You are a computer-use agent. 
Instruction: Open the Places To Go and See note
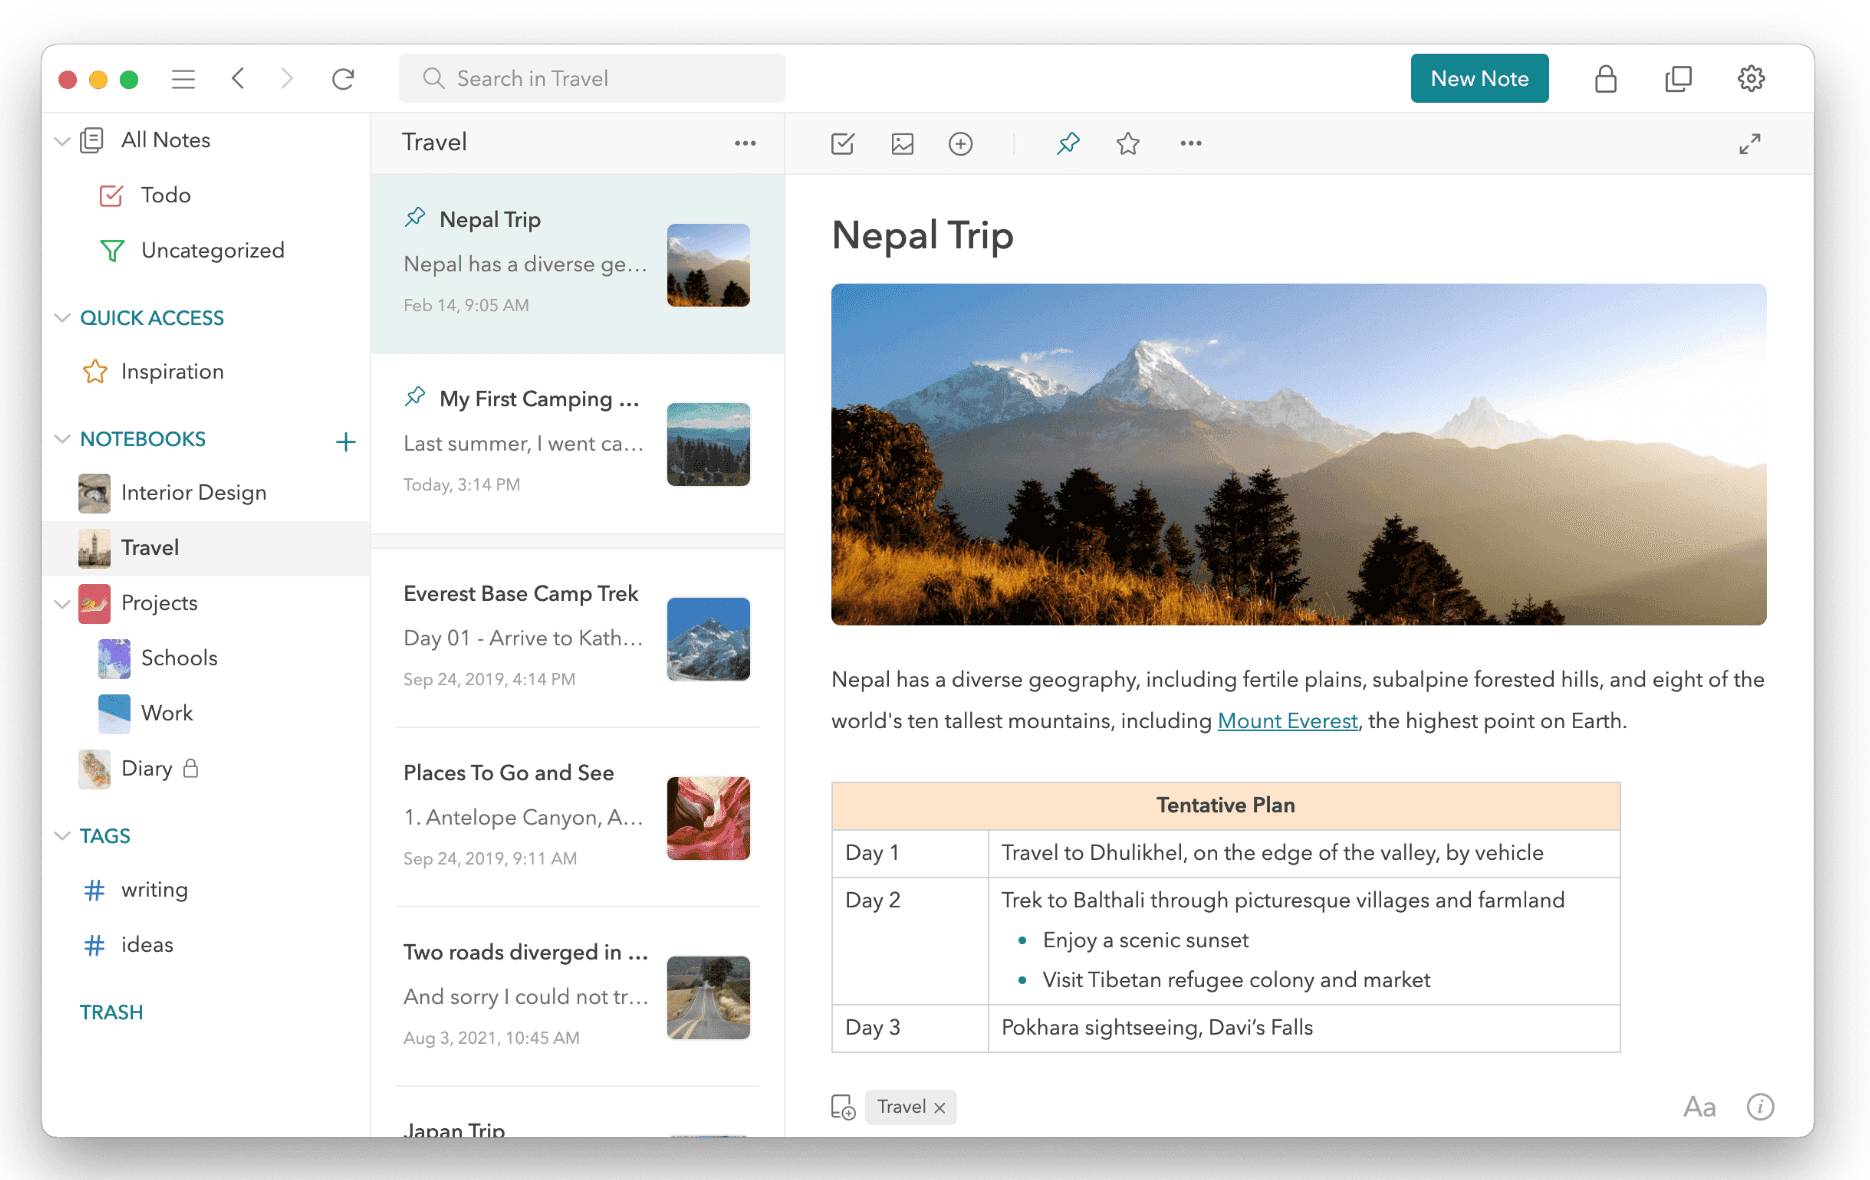pos(577,816)
